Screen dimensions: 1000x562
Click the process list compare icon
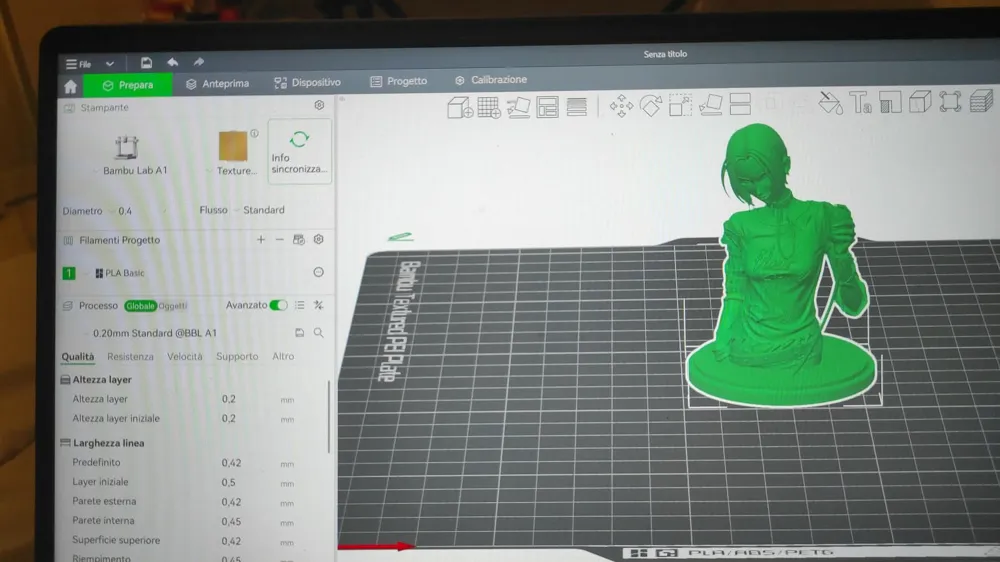click(x=300, y=306)
